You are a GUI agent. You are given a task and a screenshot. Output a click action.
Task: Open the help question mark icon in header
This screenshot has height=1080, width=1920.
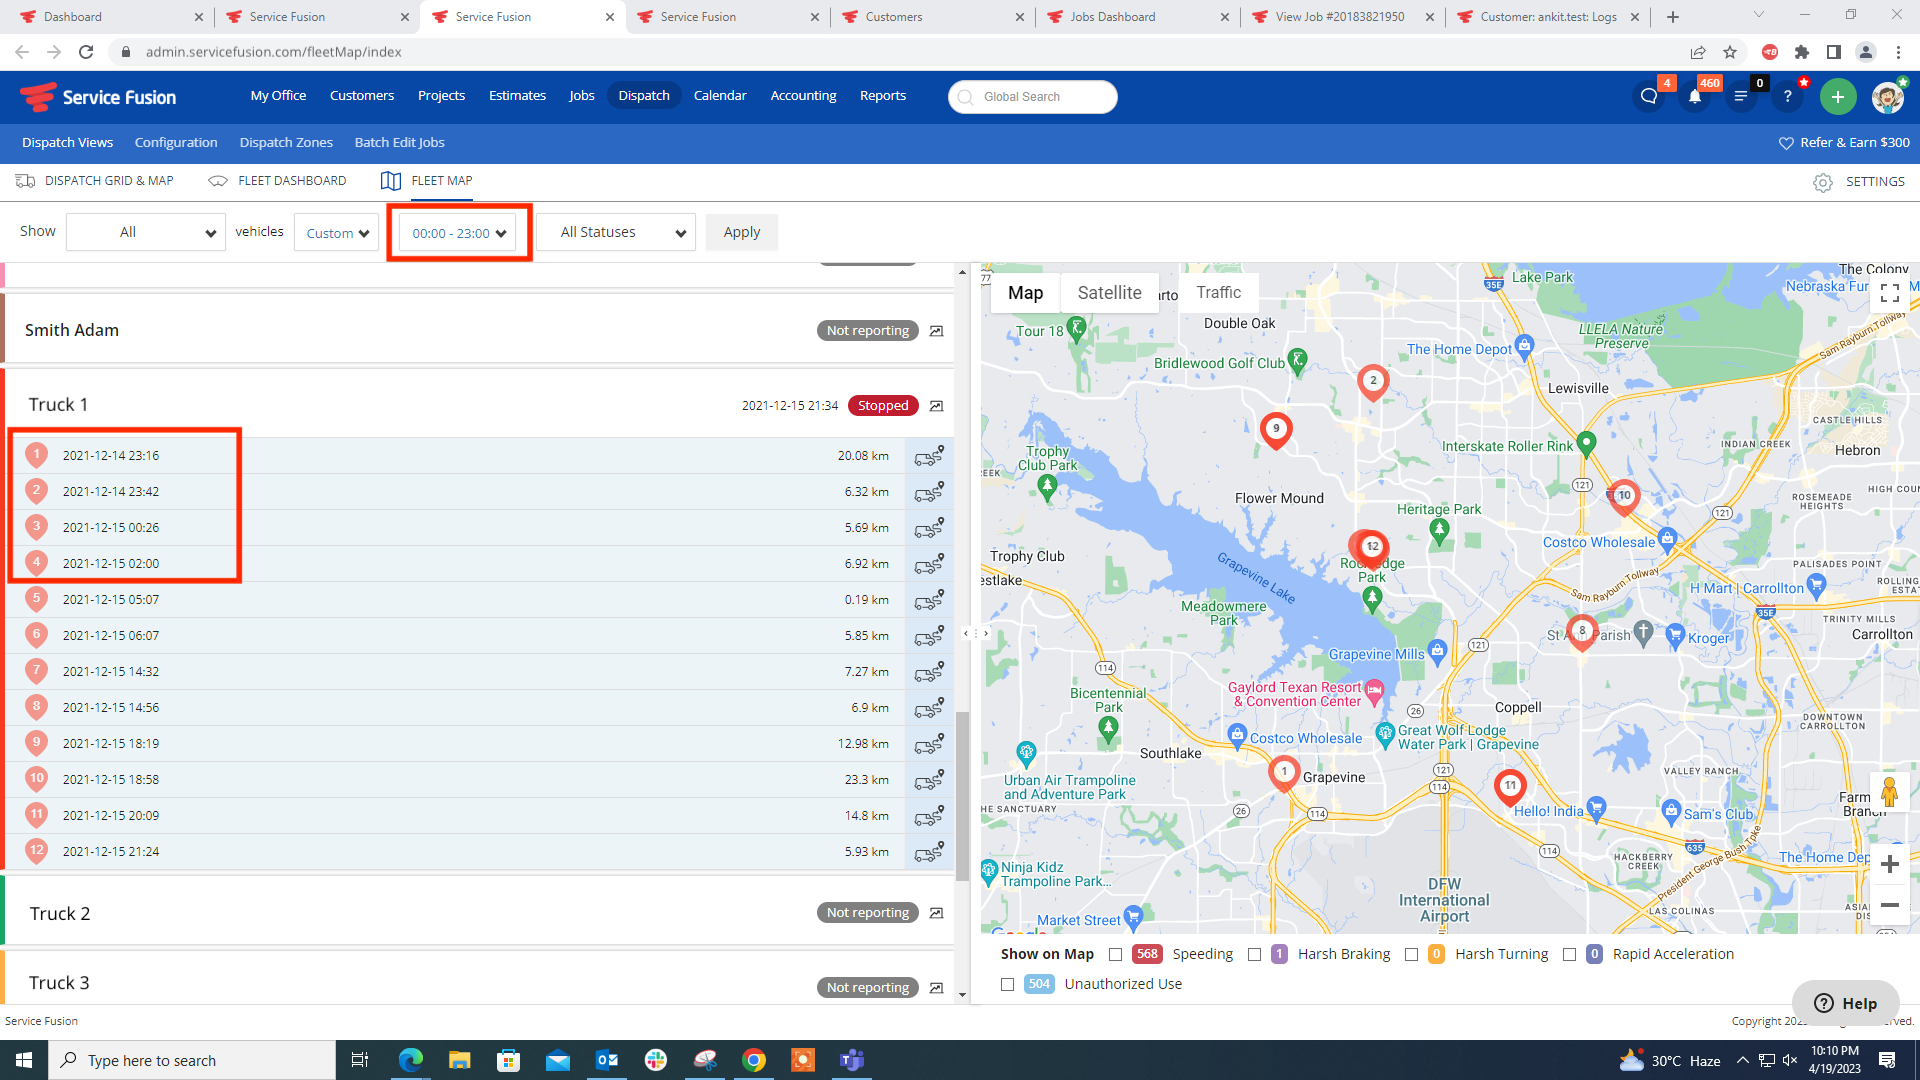point(1787,97)
